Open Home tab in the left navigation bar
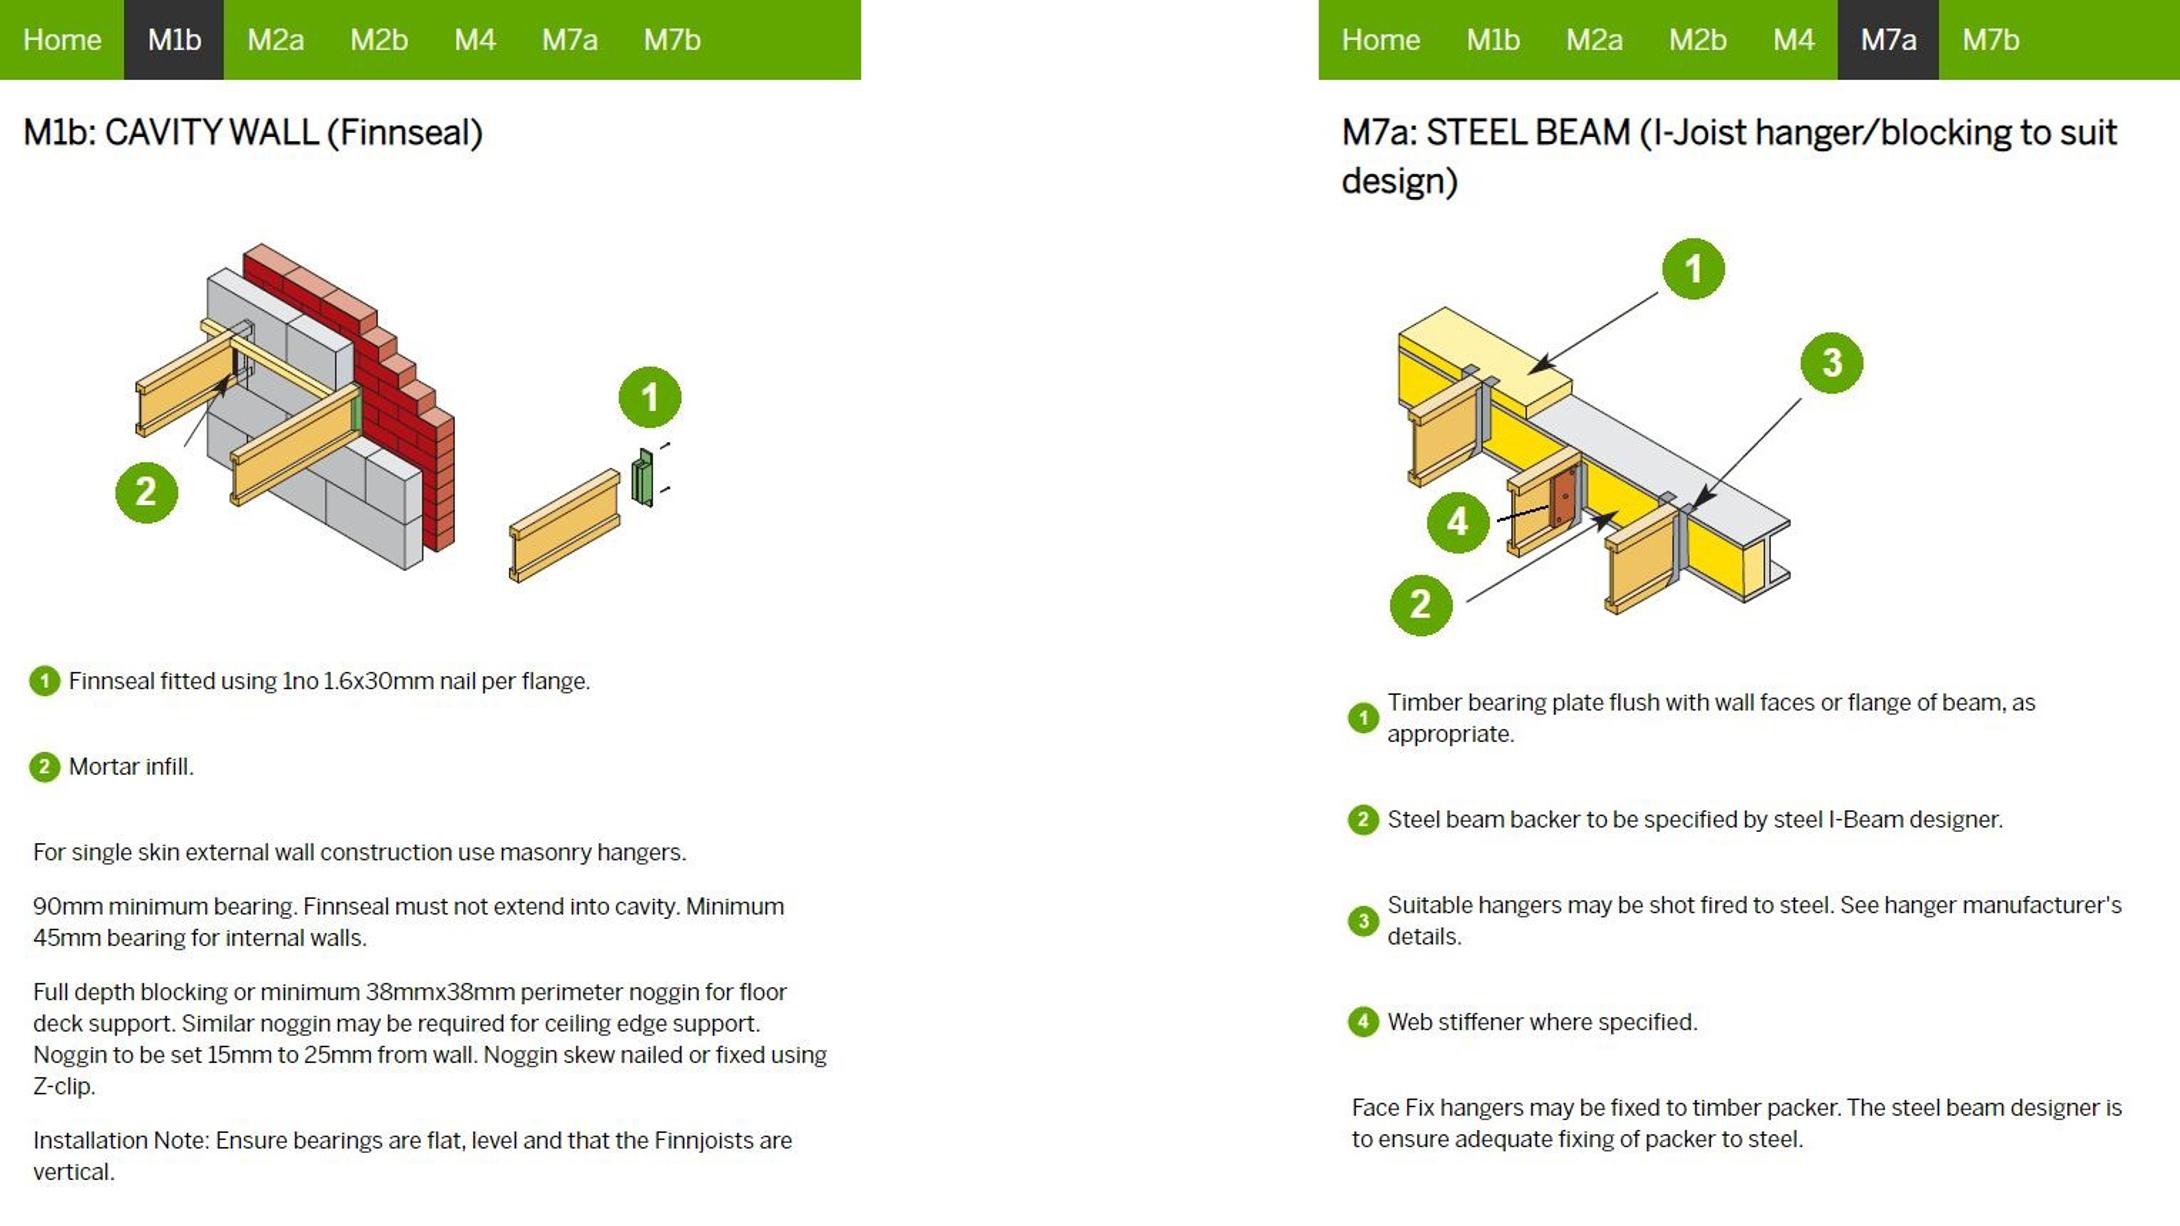 coord(62,40)
